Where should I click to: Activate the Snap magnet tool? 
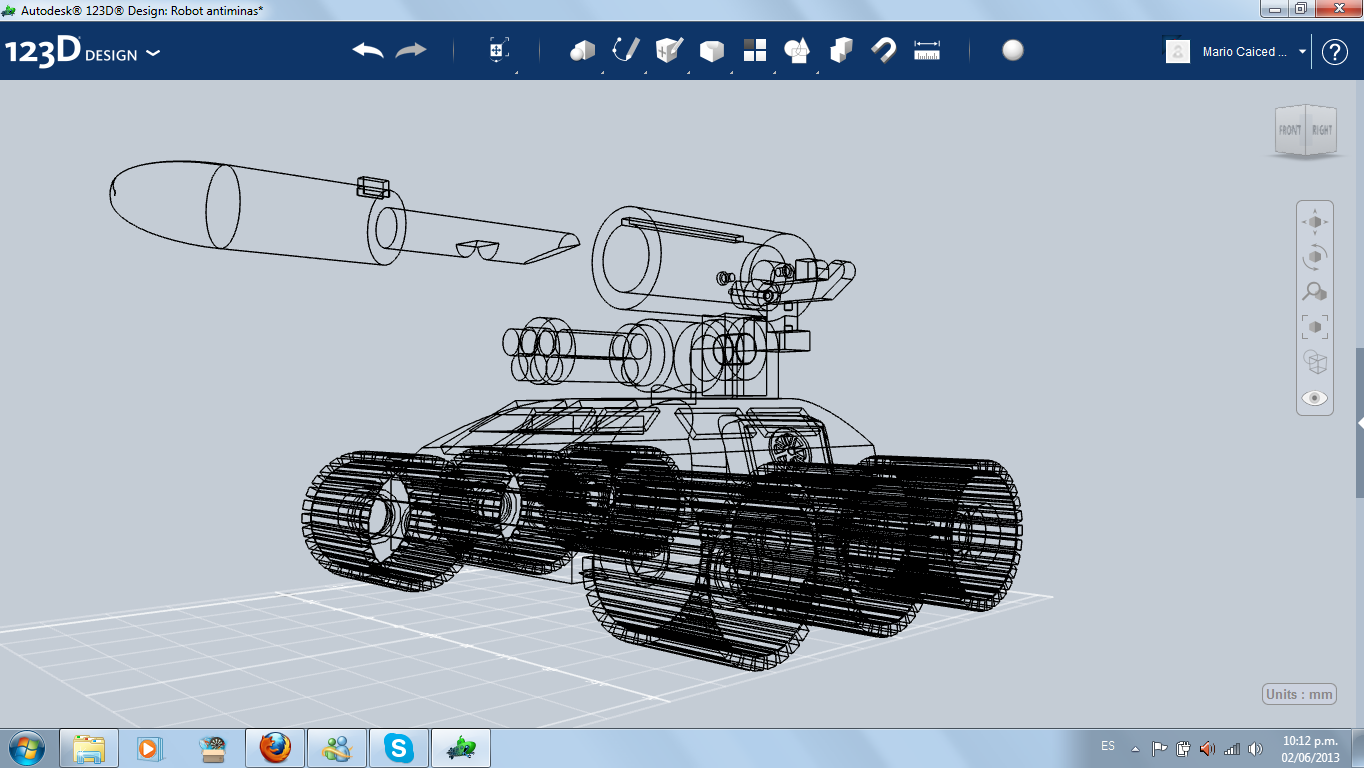tap(884, 50)
